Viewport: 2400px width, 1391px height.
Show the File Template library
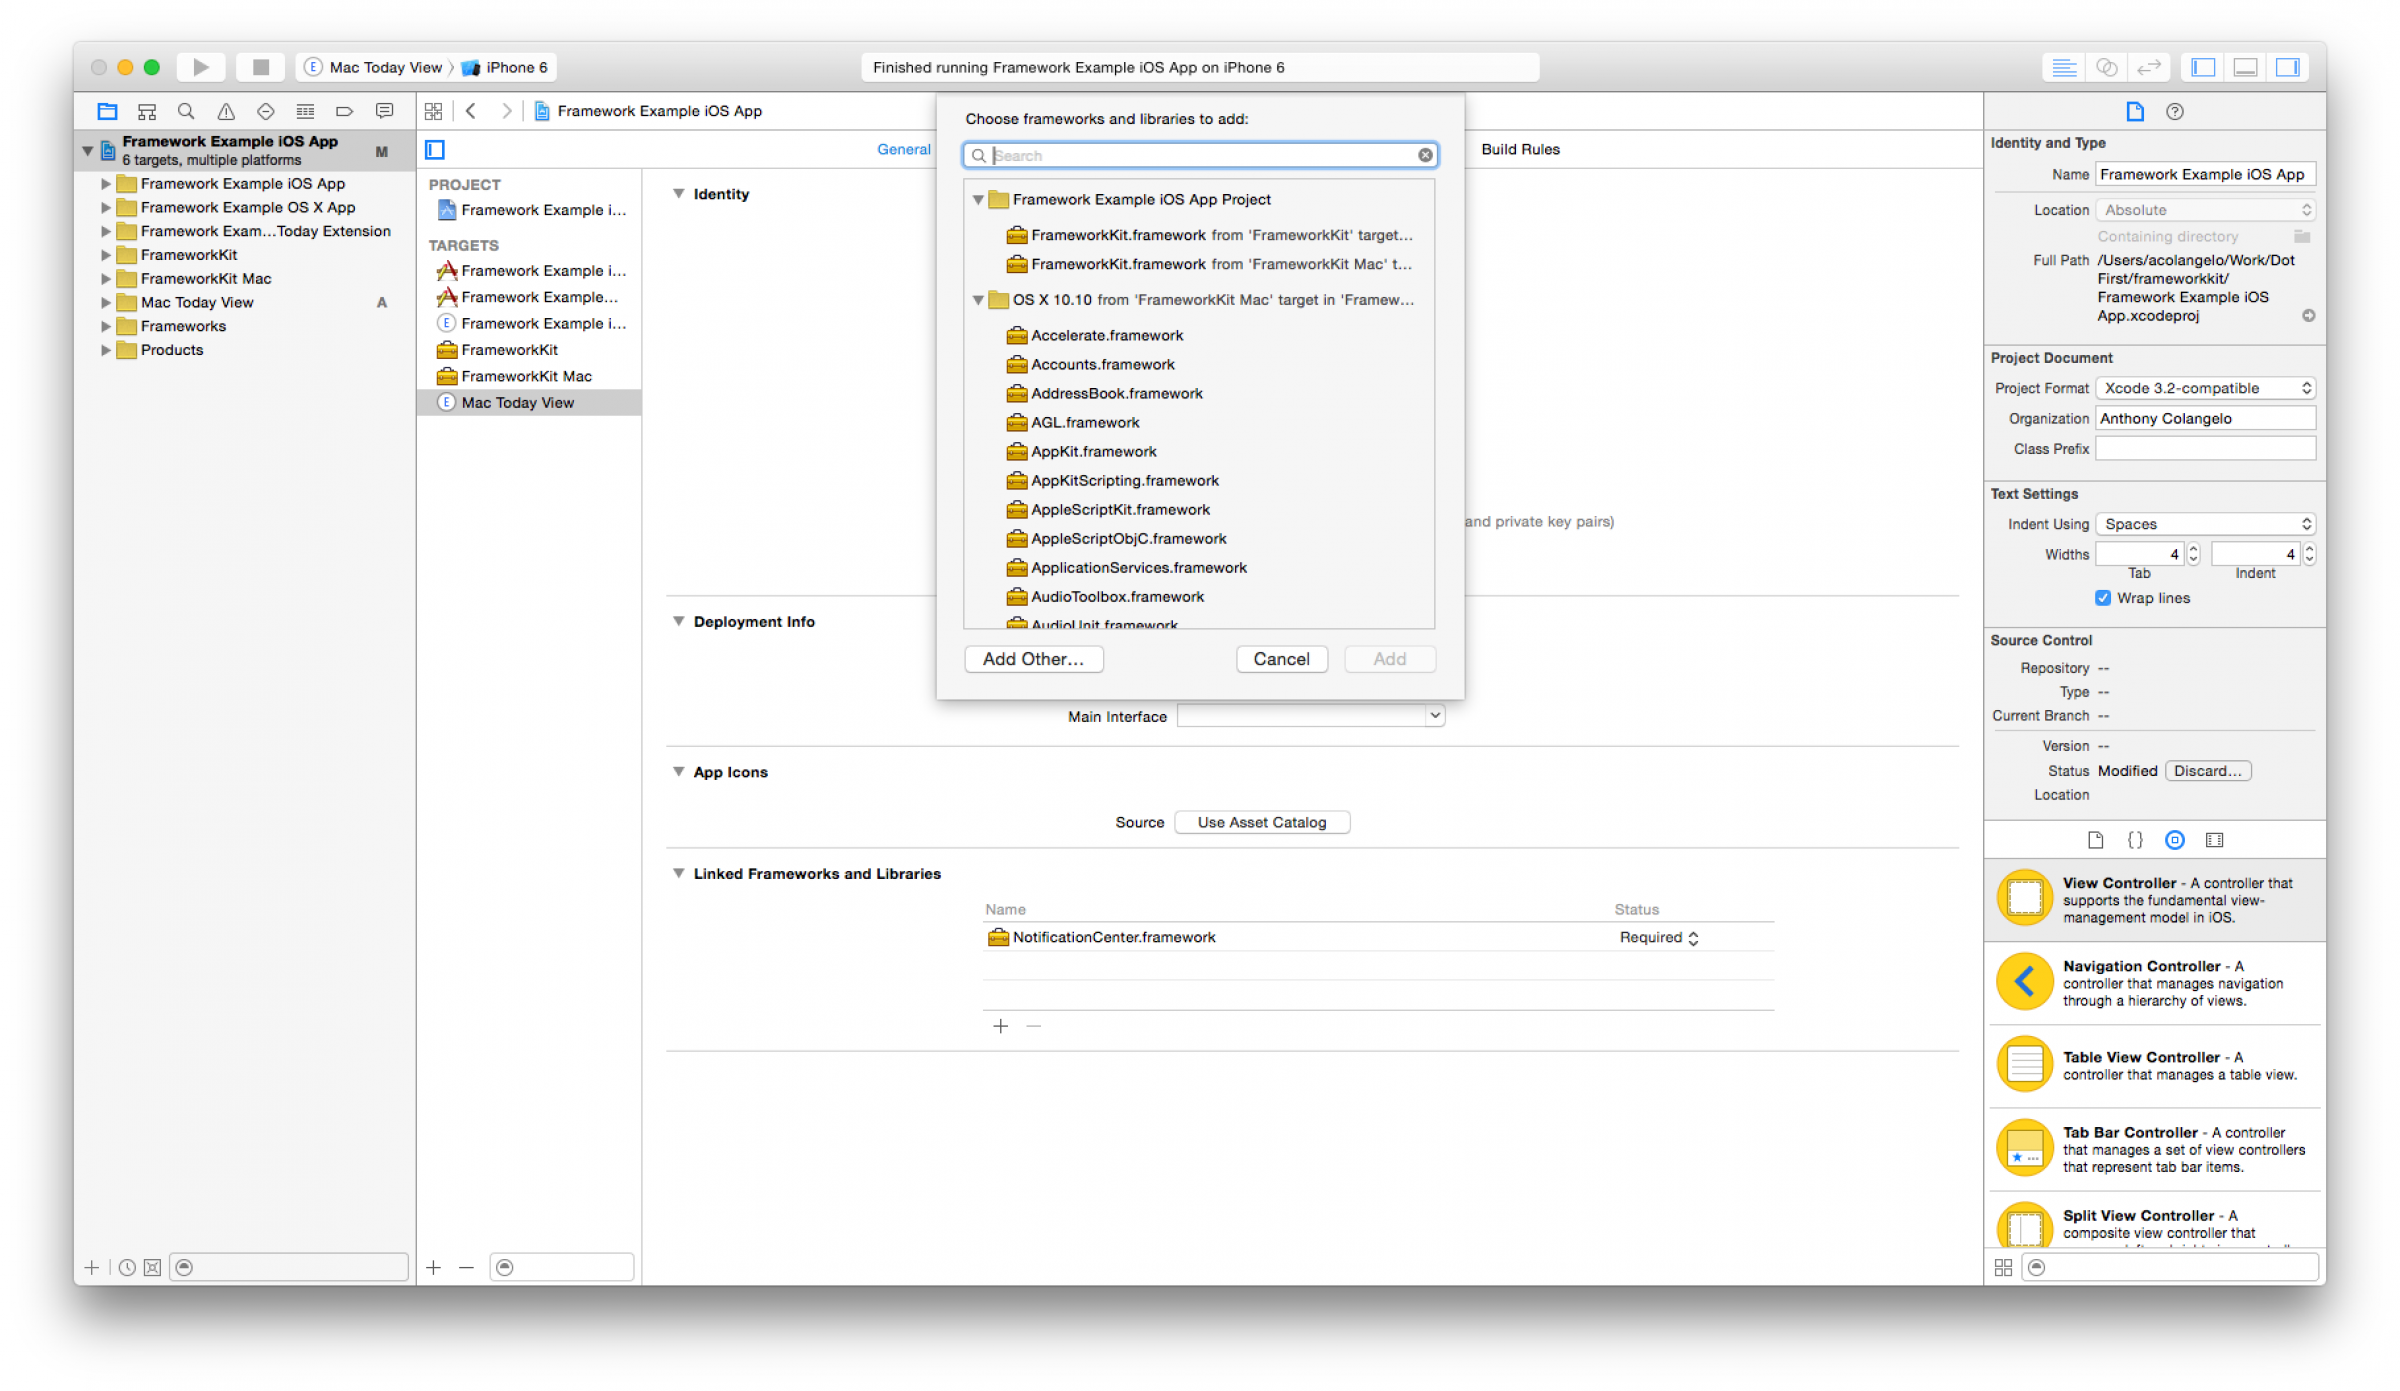point(2095,840)
